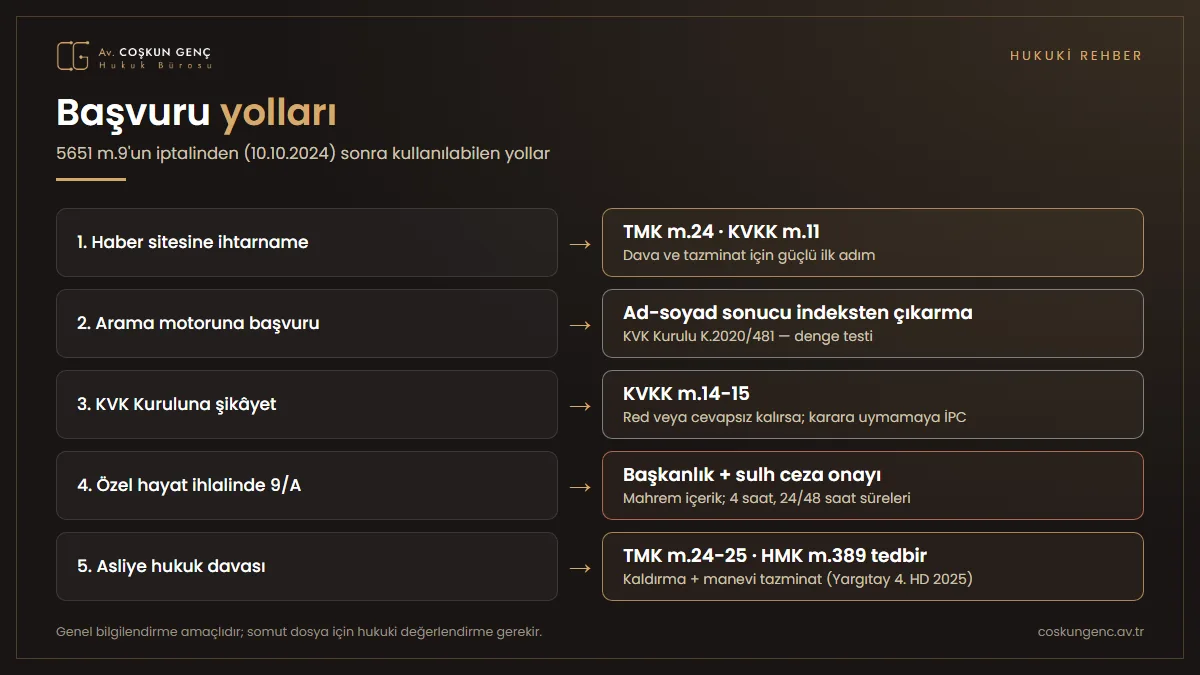
Task: Click 'Ad-soyad sonucu indeksten çıkarma' title
Action: tap(798, 313)
